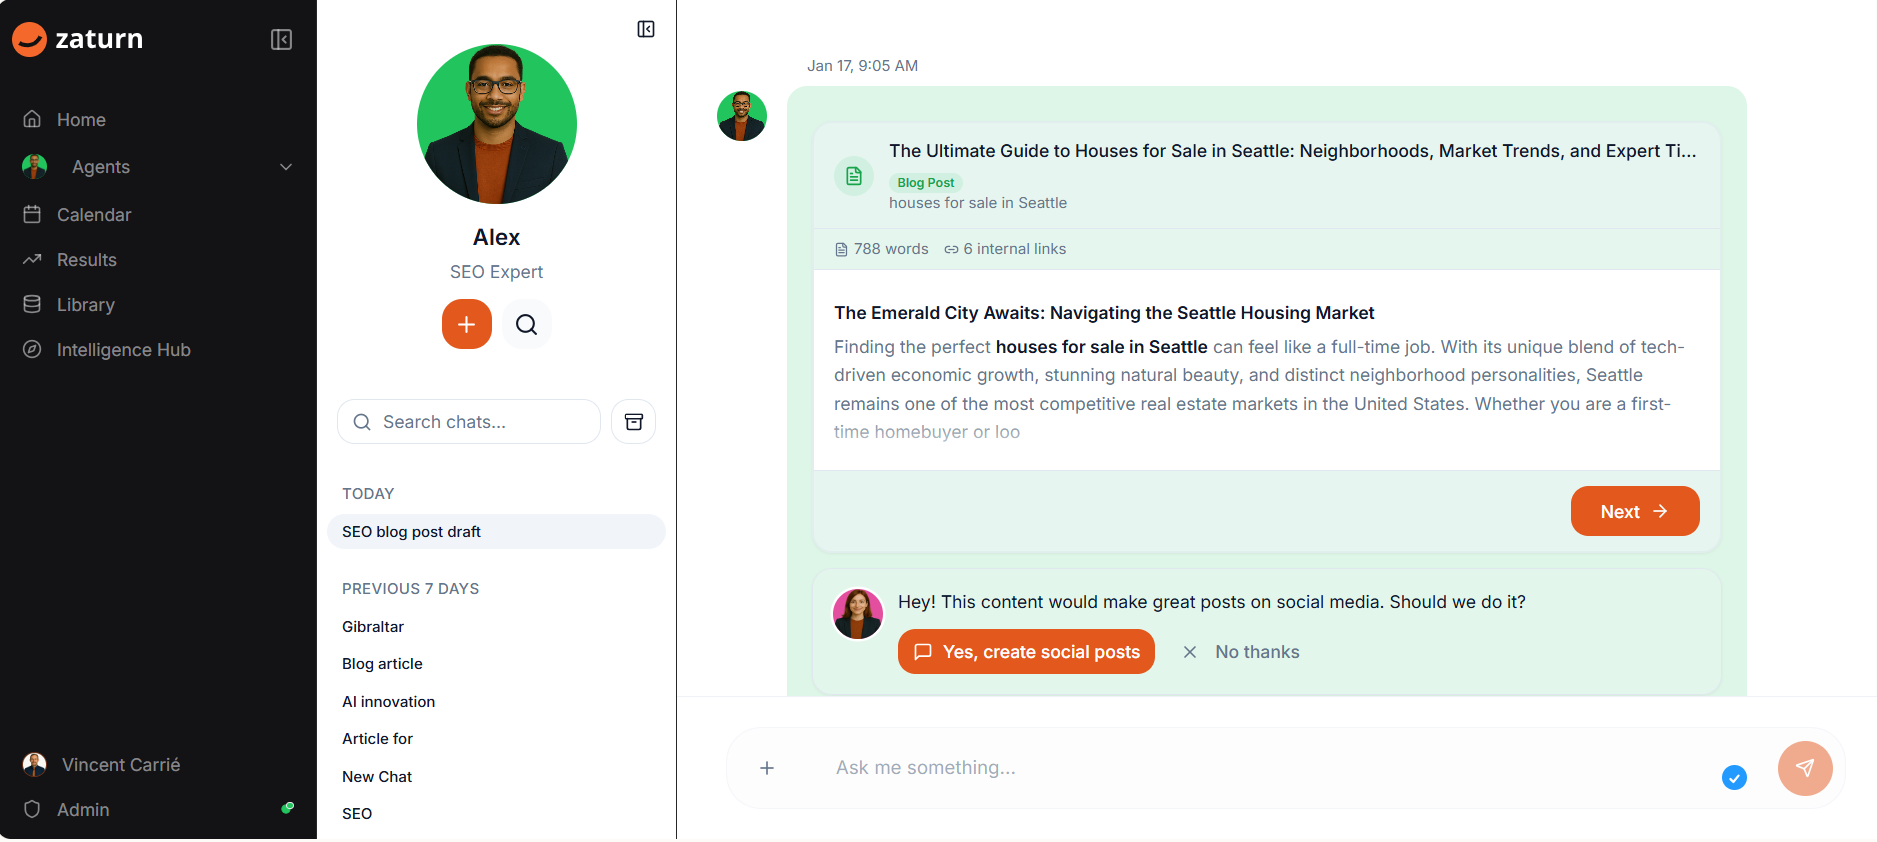Open the Home menu item
The height and width of the screenshot is (842, 1877).
click(81, 120)
